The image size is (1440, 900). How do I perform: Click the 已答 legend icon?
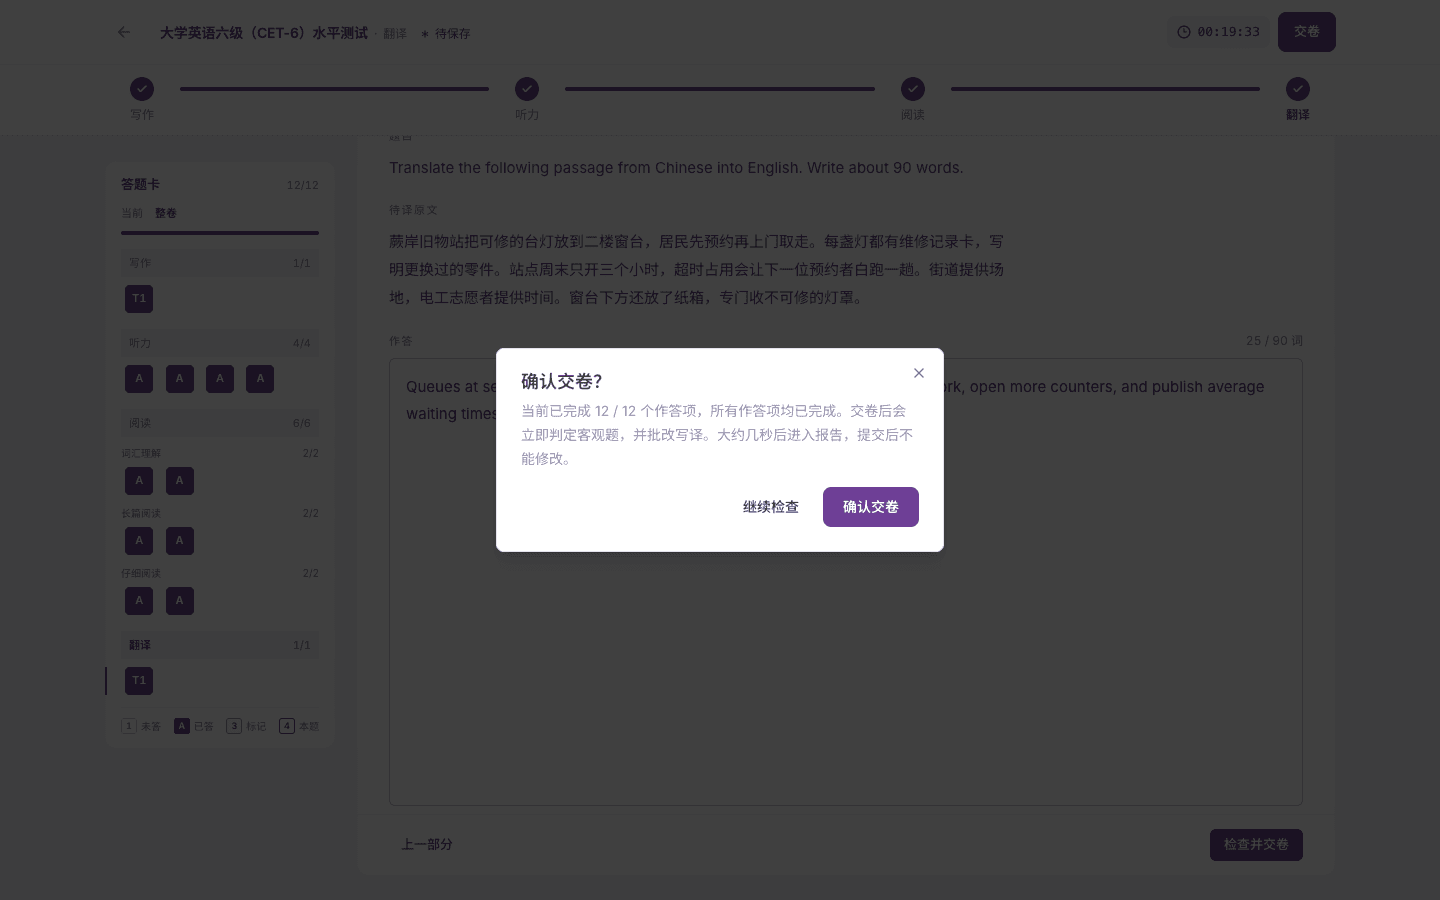coord(181,726)
